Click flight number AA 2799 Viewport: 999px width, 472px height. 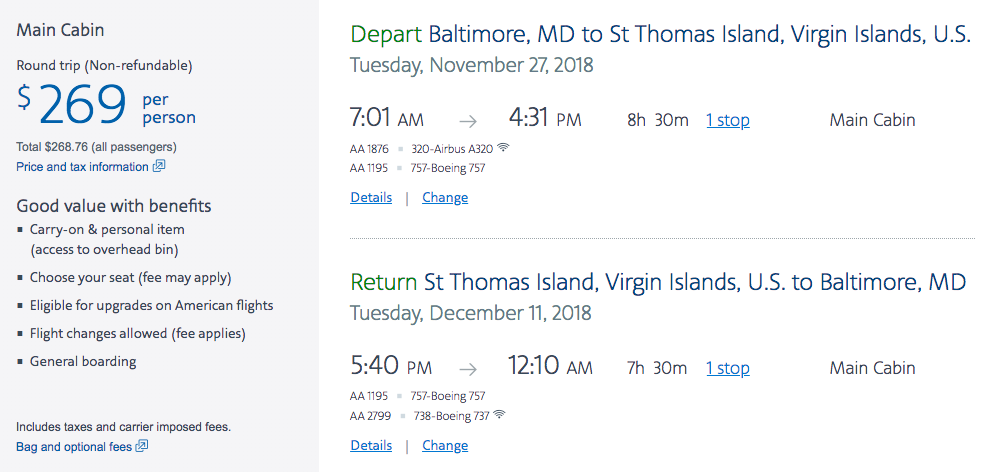tap(369, 415)
